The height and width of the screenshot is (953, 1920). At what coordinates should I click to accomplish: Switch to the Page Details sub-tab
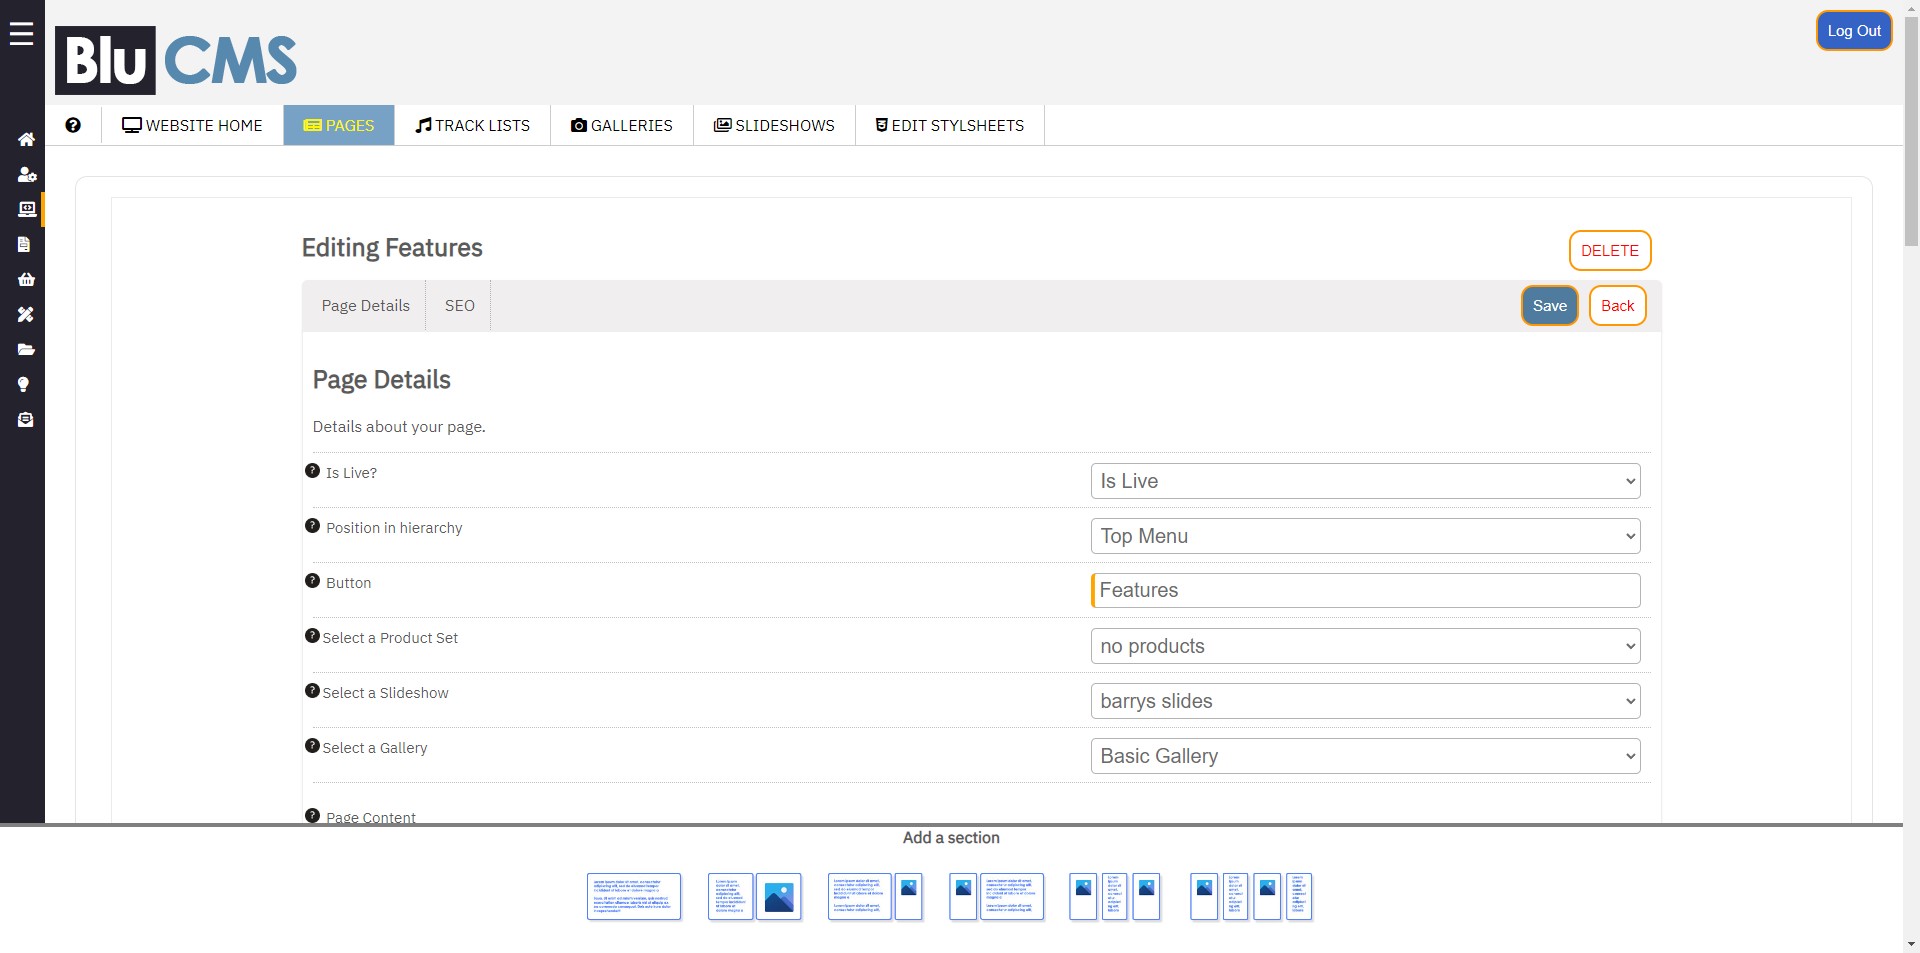click(x=365, y=306)
